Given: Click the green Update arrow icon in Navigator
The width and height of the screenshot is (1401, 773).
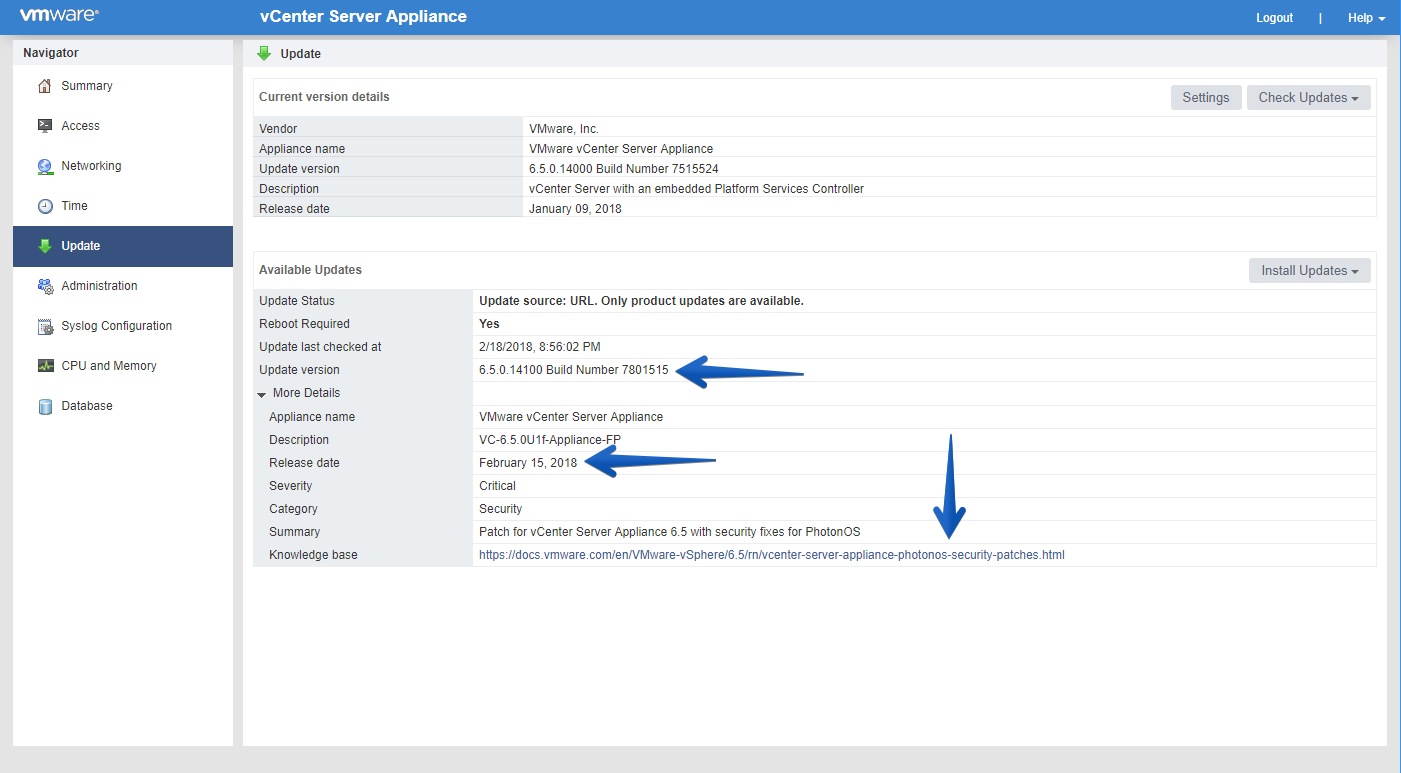Looking at the screenshot, I should [44, 246].
